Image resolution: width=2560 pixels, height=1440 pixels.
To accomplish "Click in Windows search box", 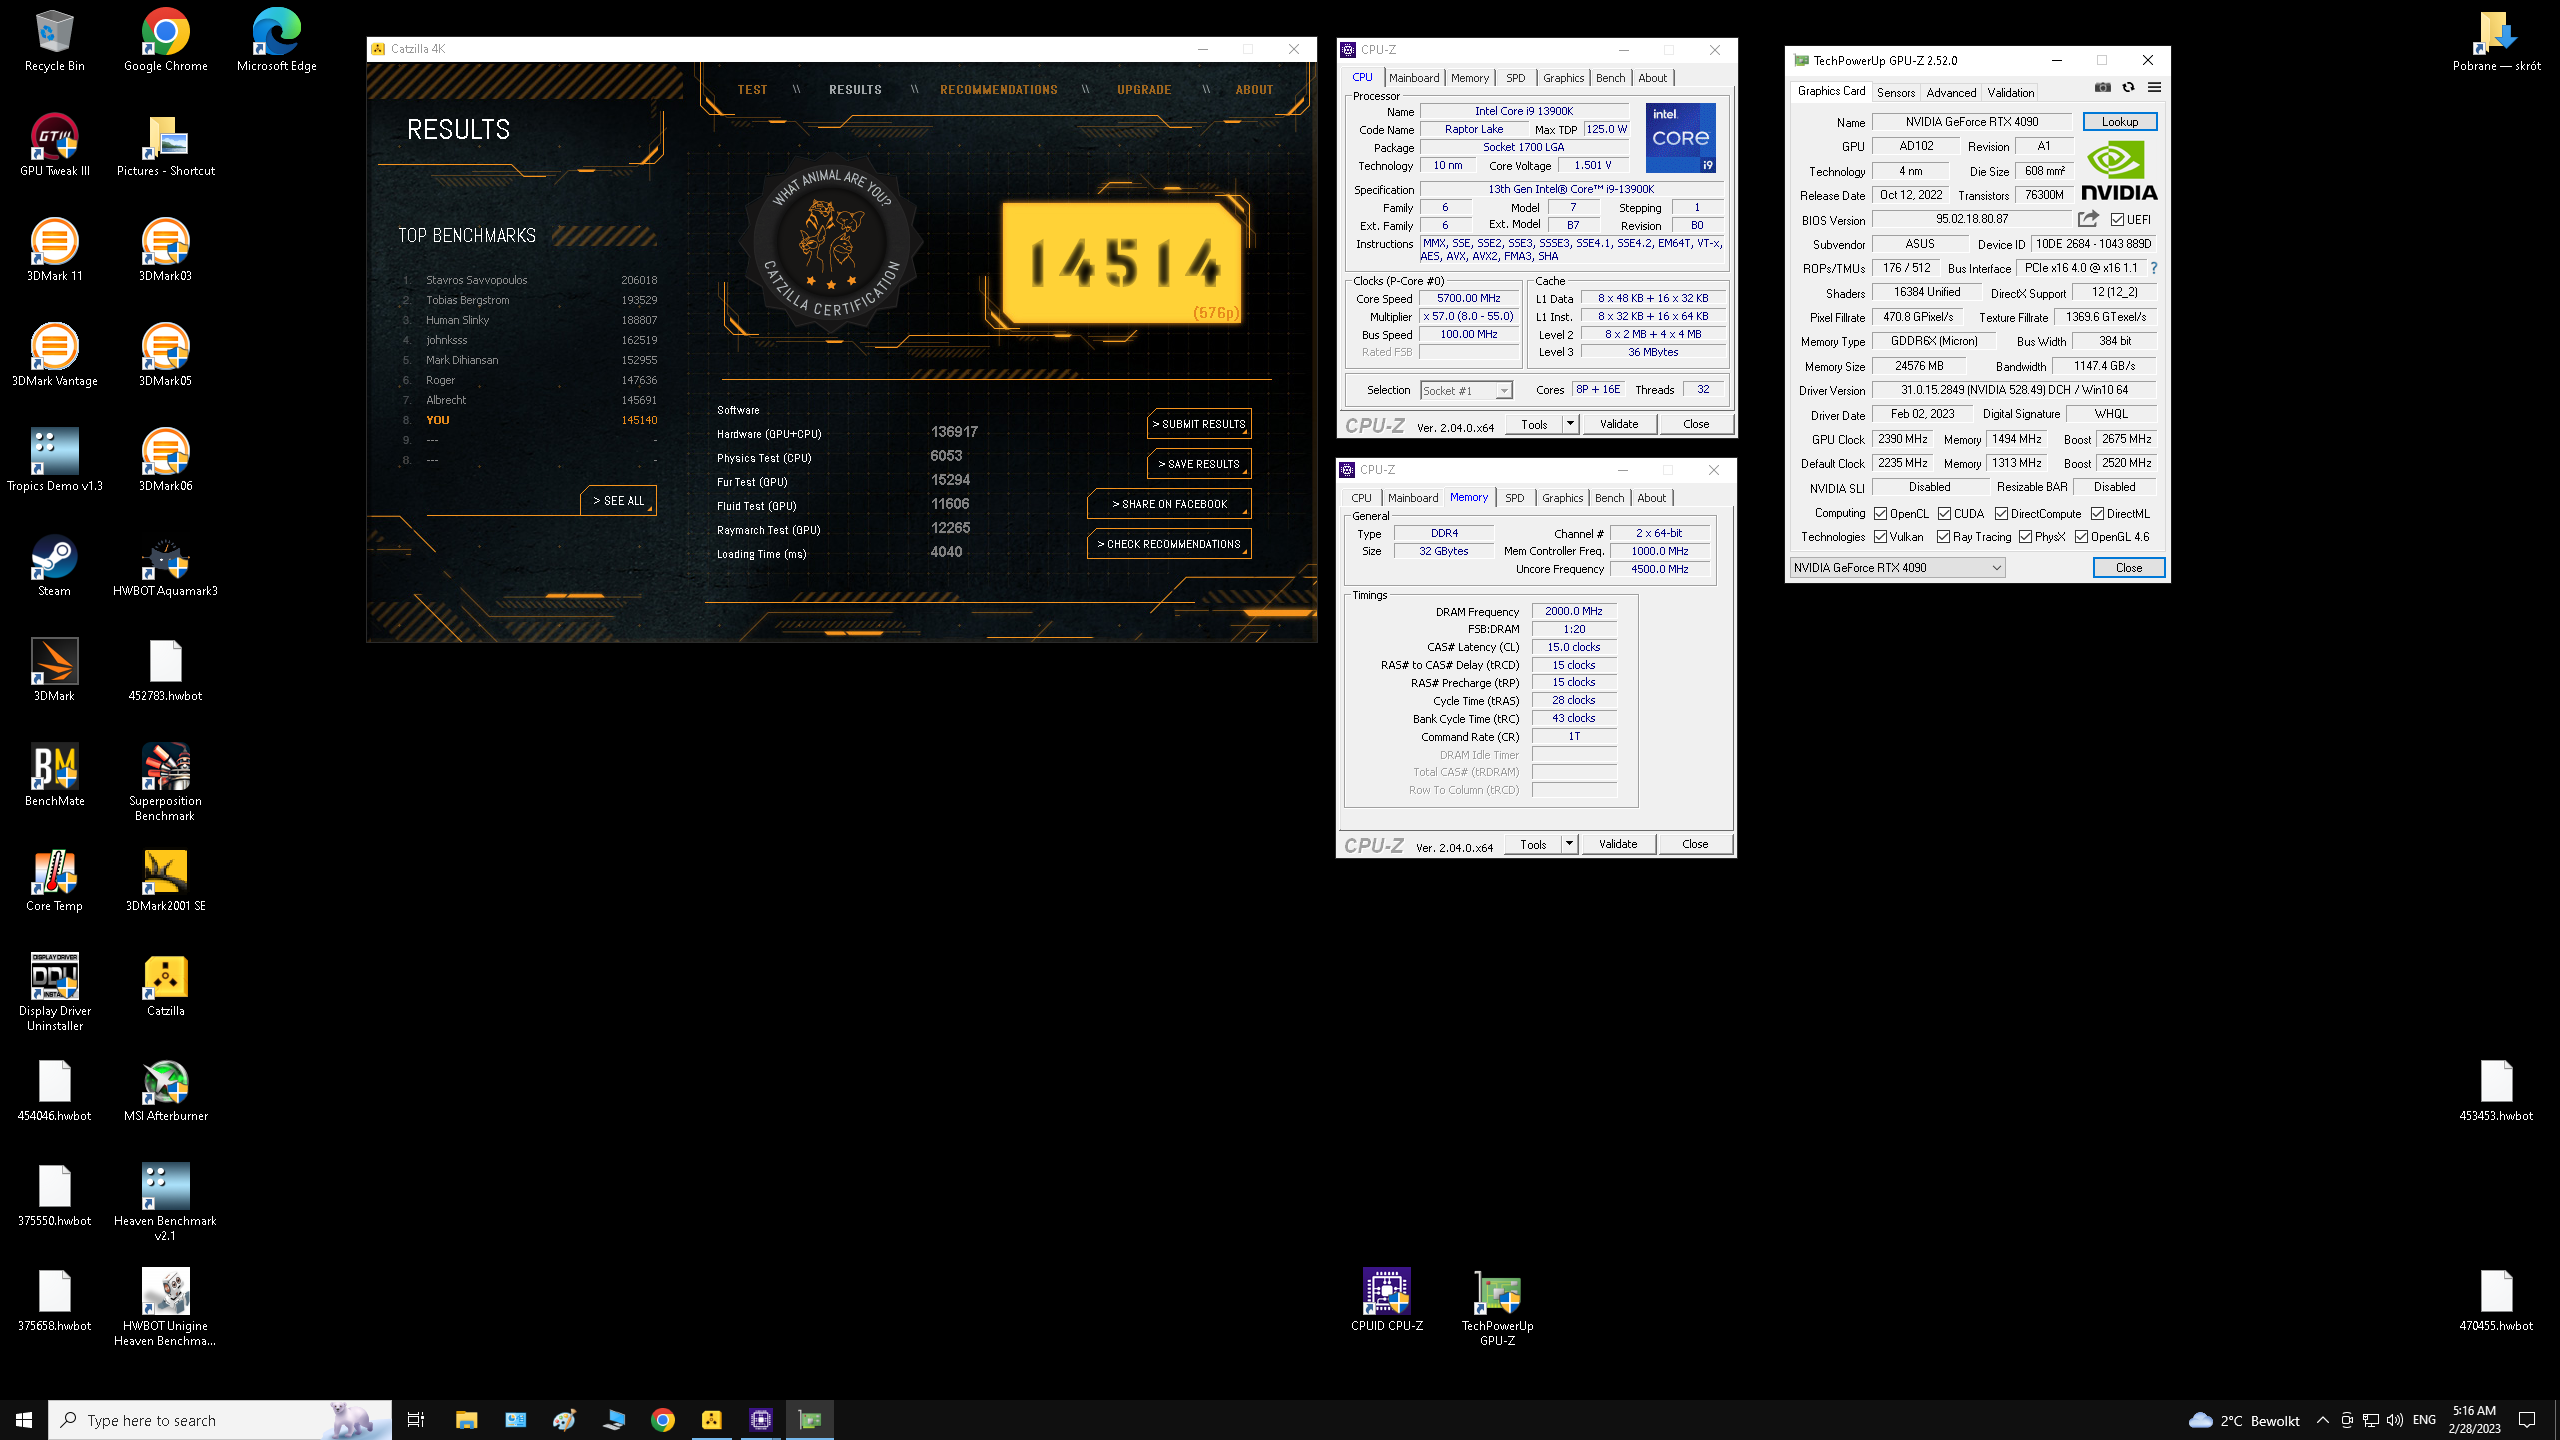I will pyautogui.click(x=220, y=1420).
